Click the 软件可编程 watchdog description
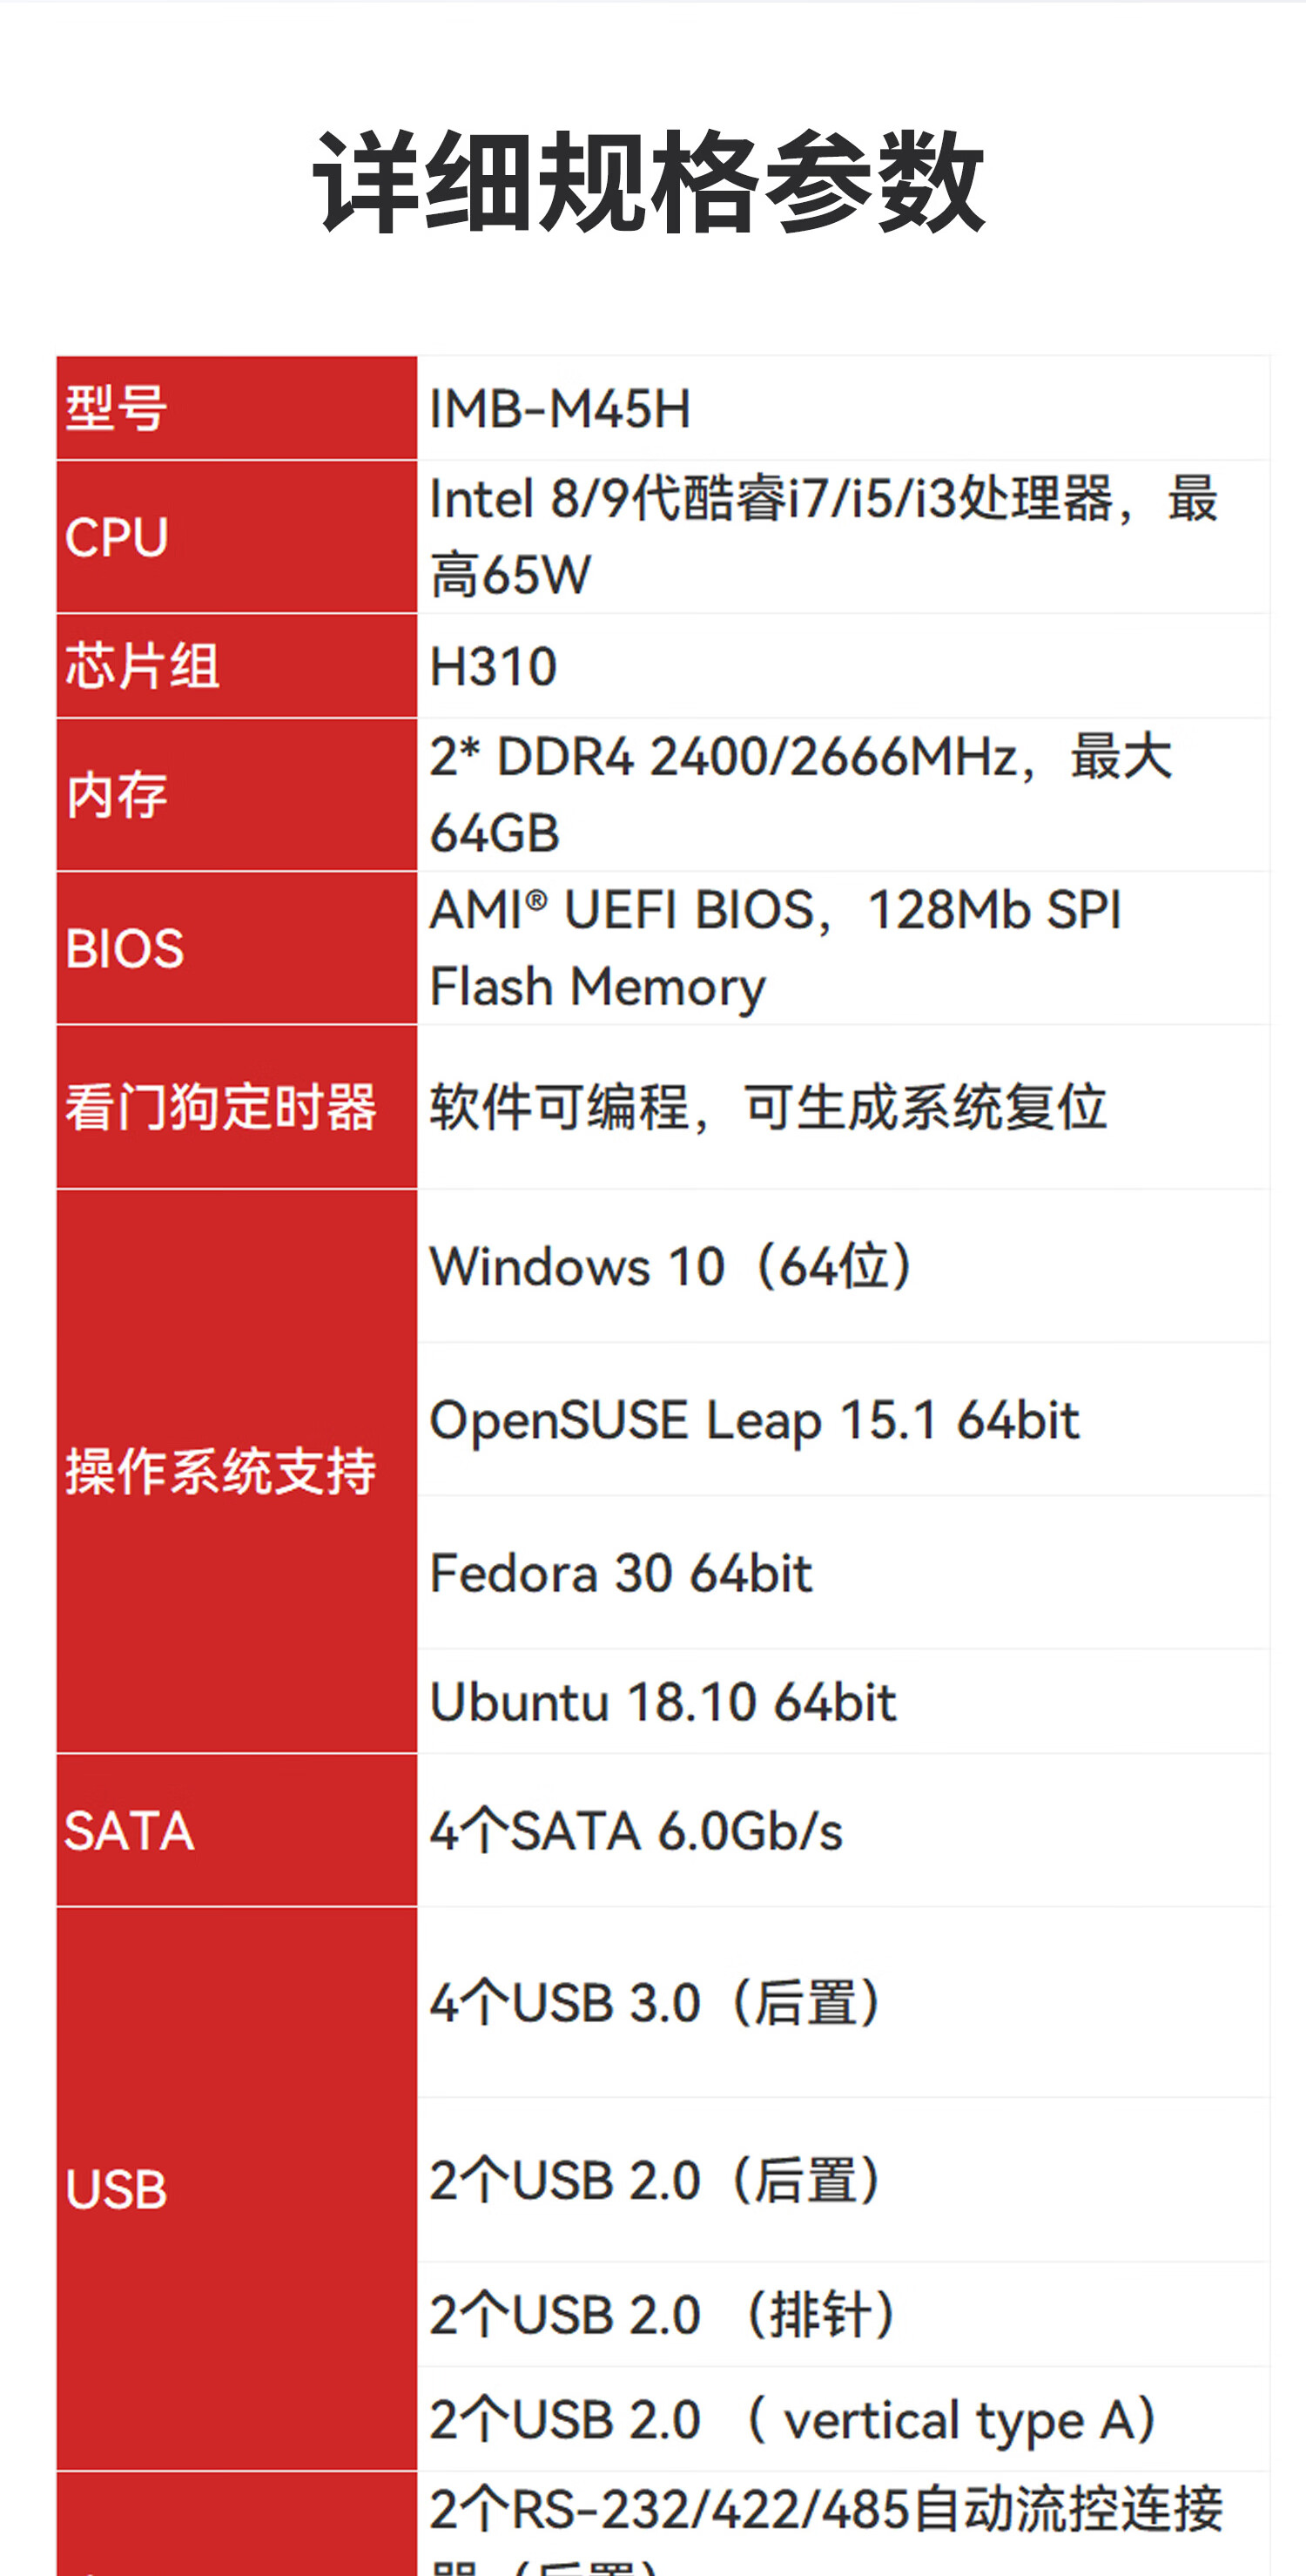1306x2576 pixels. [x=768, y=1107]
